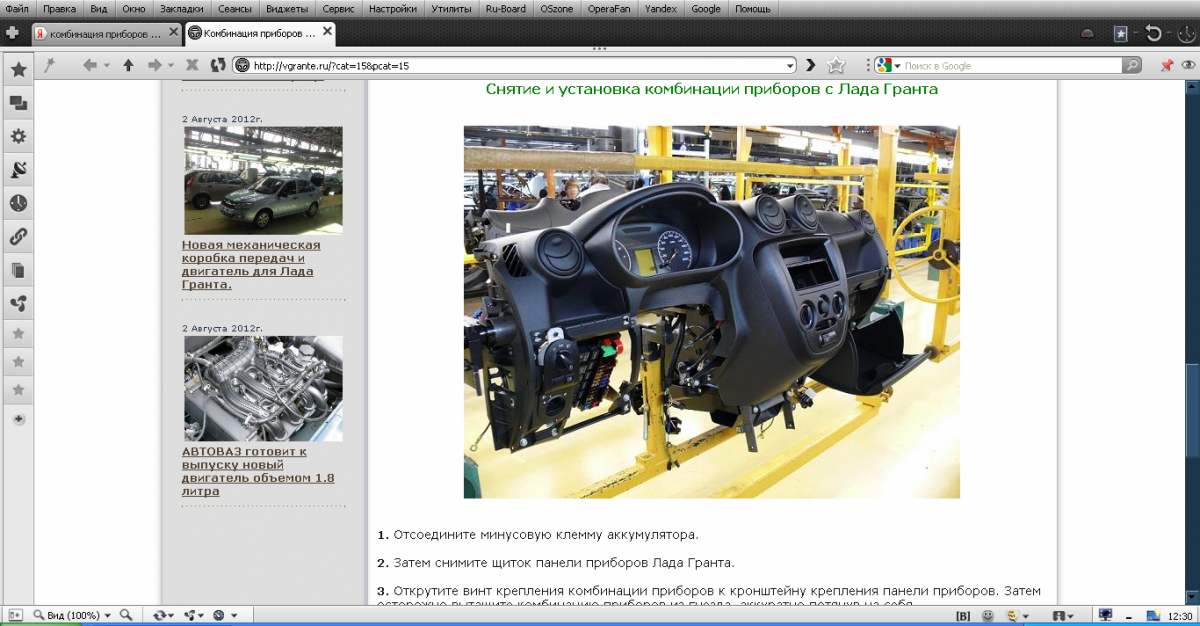Click the system clock showing 12:30
This screenshot has width=1200, height=626.
point(1180,616)
